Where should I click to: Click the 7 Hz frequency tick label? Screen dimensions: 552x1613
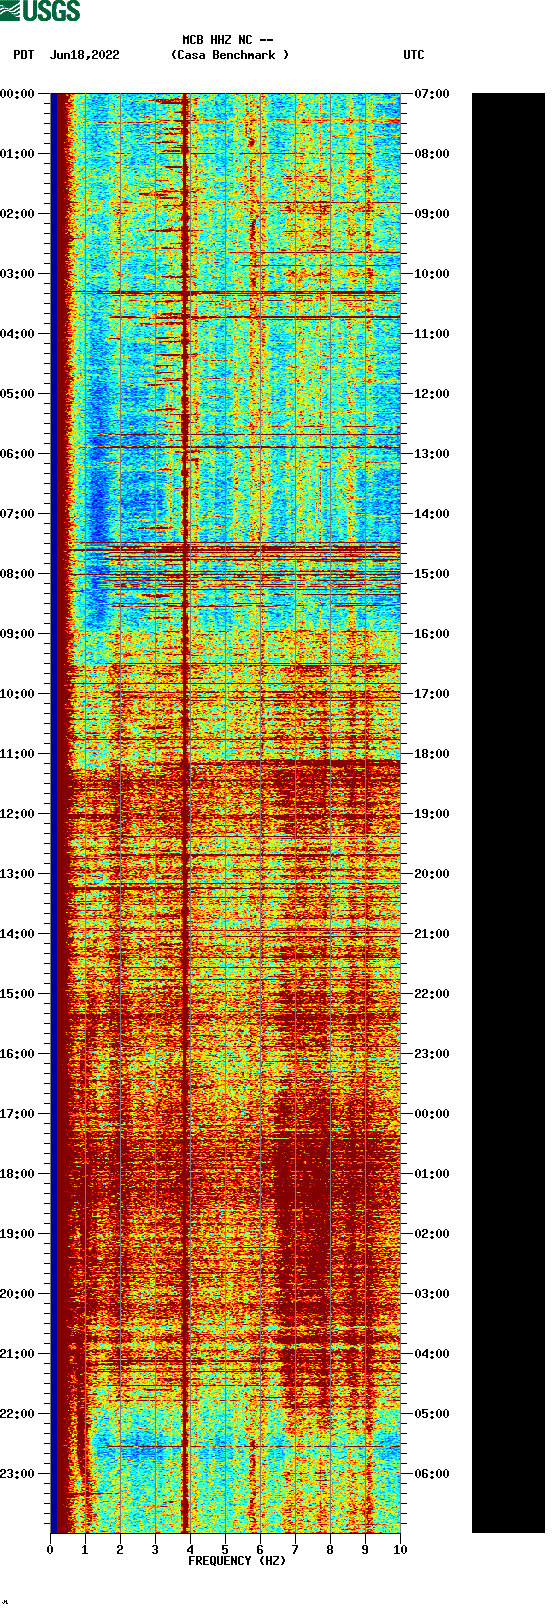point(295,1550)
